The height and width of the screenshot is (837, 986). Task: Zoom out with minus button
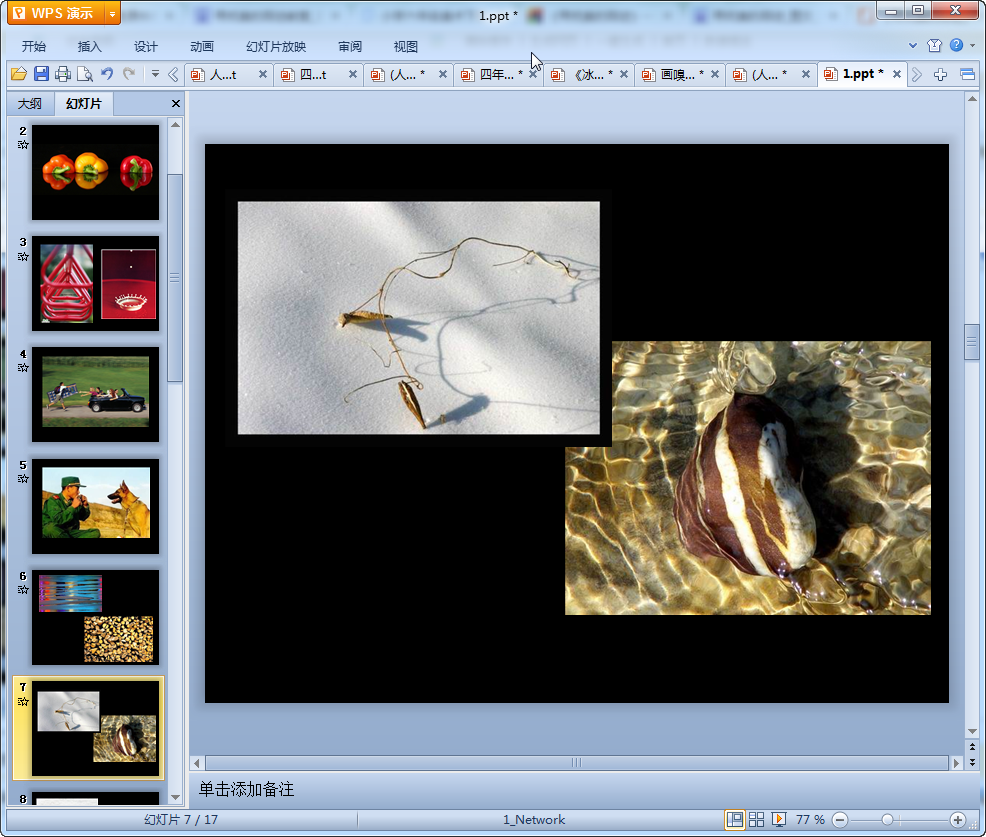coord(840,819)
